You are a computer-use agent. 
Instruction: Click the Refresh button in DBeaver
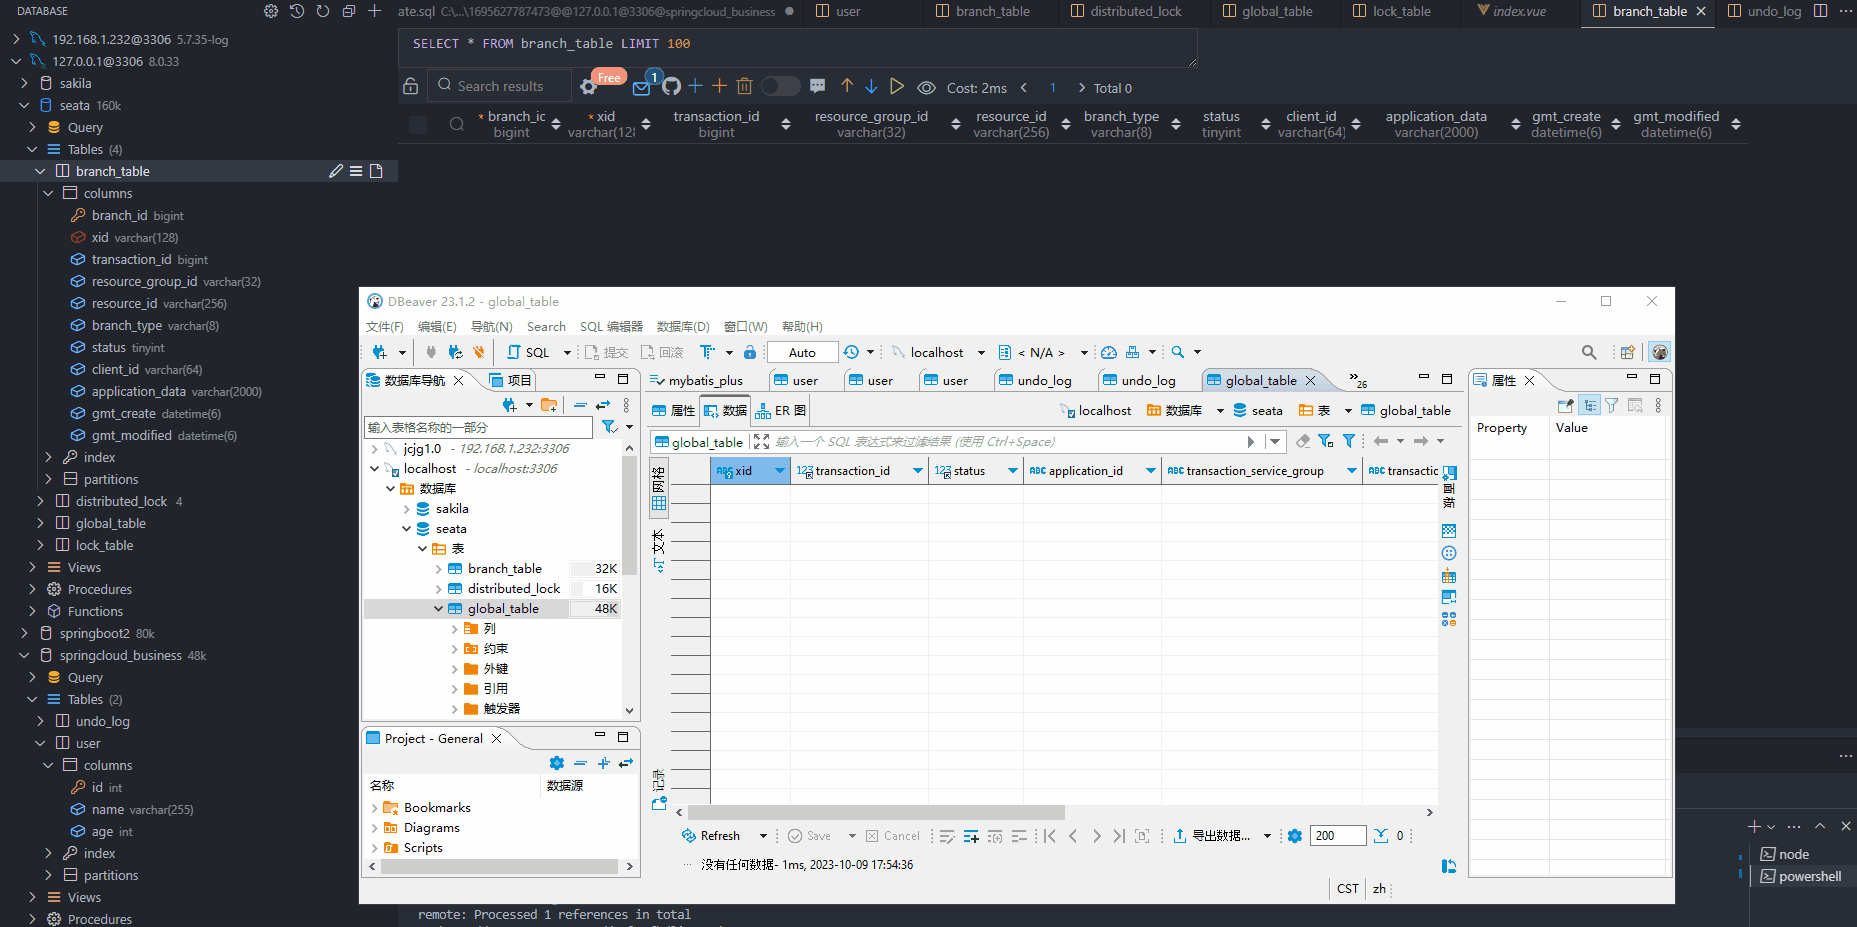[x=711, y=836]
